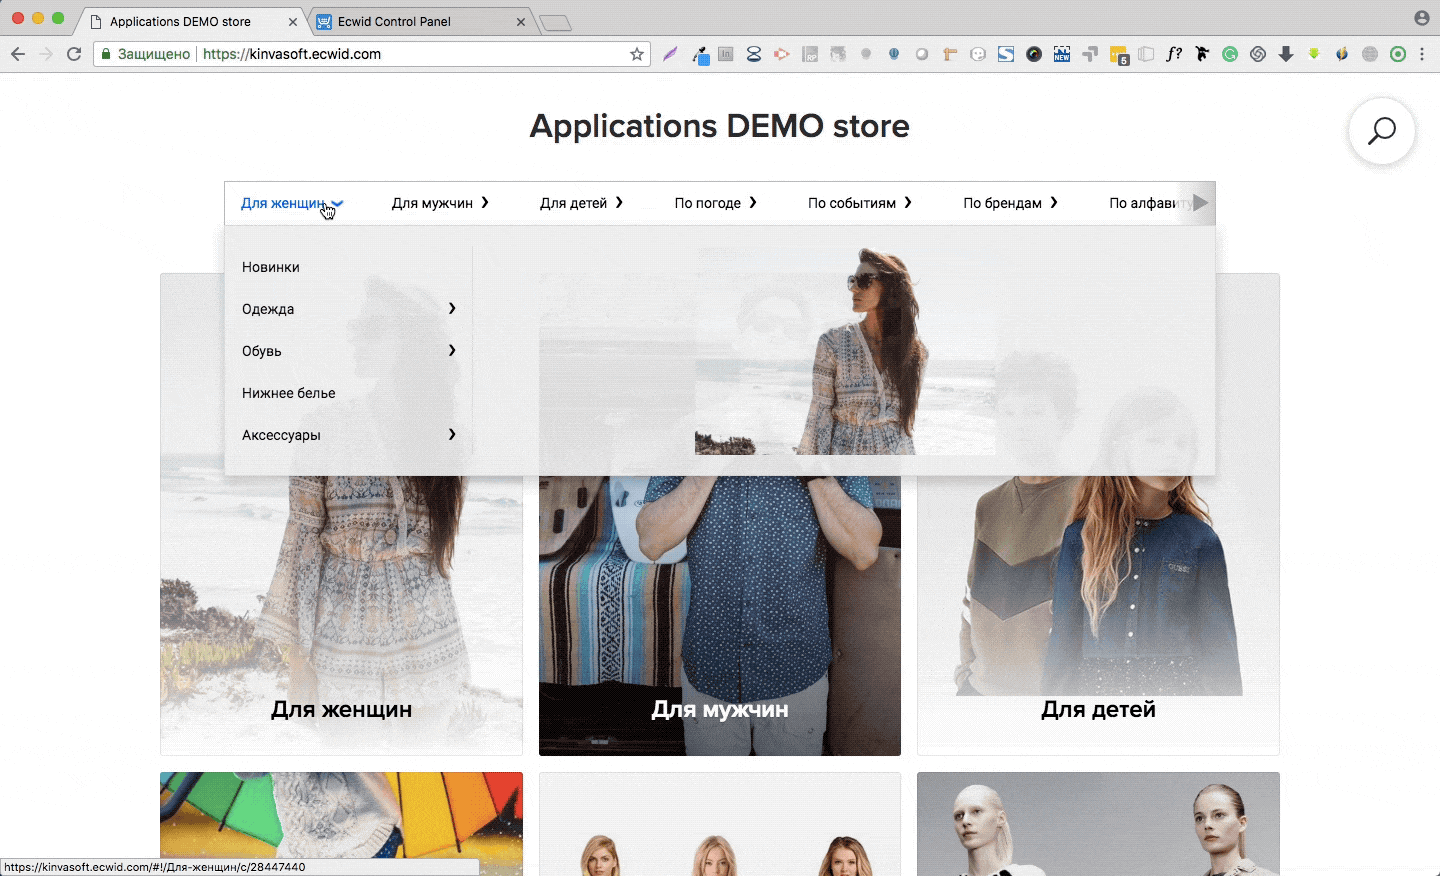Open the Нижнее белье category link
Screen dimensions: 1440x876
tap(289, 393)
